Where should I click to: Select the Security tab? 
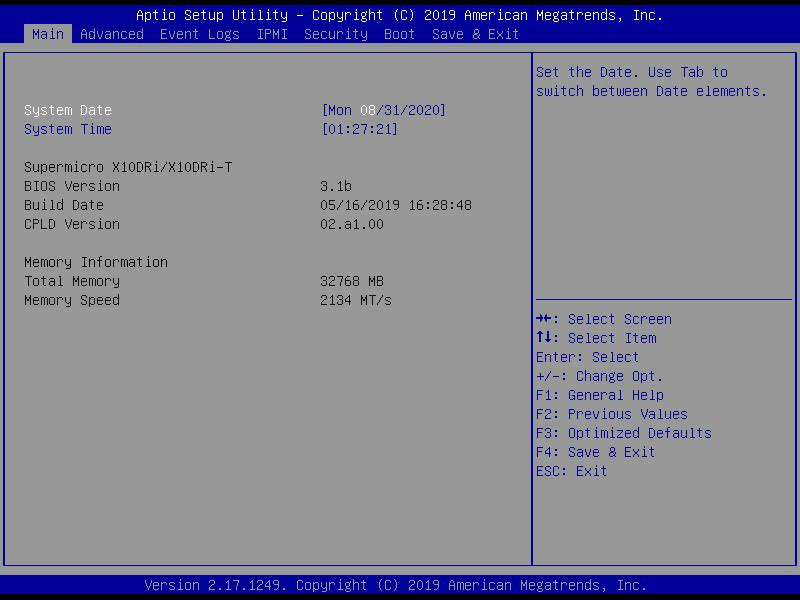point(336,34)
